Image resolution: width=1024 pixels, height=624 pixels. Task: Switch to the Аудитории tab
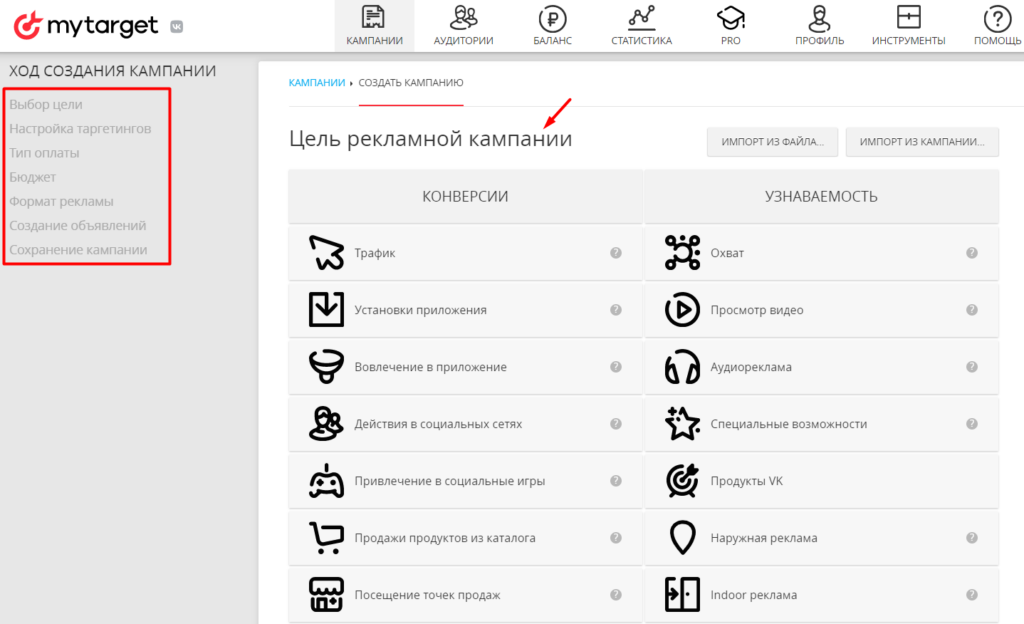pos(464,26)
